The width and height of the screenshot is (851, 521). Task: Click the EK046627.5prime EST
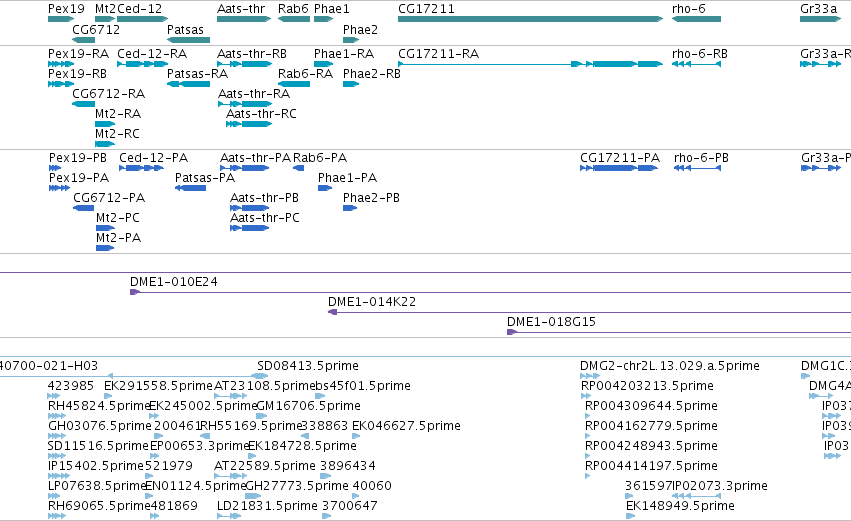(357, 436)
